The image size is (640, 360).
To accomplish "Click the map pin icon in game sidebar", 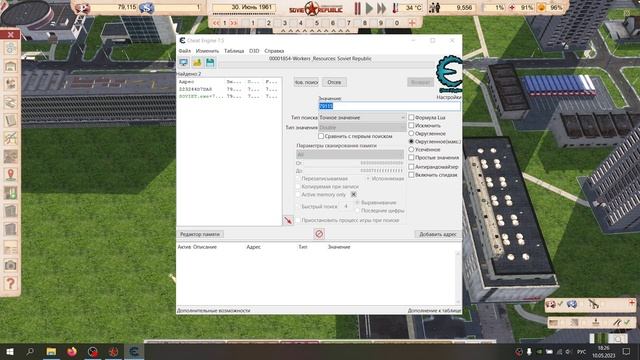I will pos(11,175).
